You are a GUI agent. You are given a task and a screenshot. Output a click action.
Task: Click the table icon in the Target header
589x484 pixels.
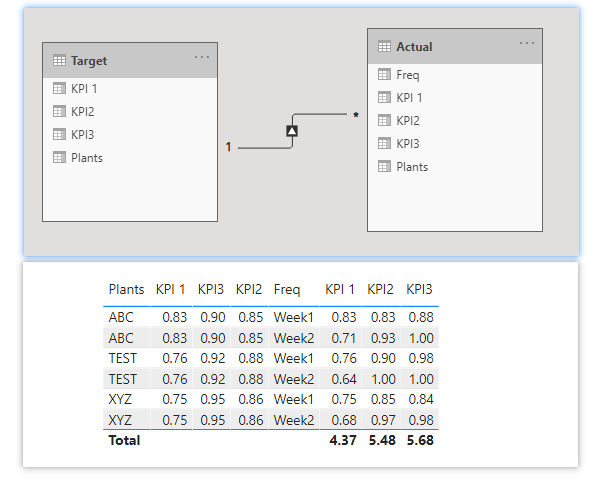tap(59, 60)
